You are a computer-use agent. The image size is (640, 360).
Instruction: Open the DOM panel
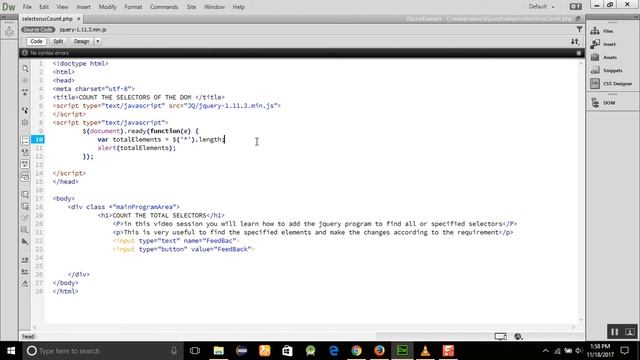pyautogui.click(x=603, y=103)
